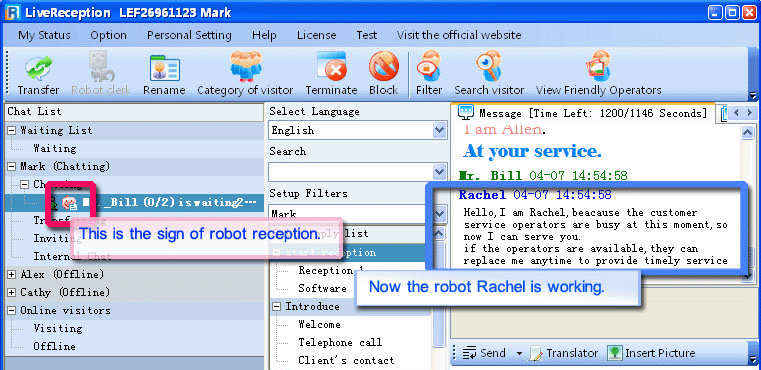This screenshot has height=370, width=761.
Task: Click the Rachel 04-07 14:54:58 message header
Action: click(535, 195)
